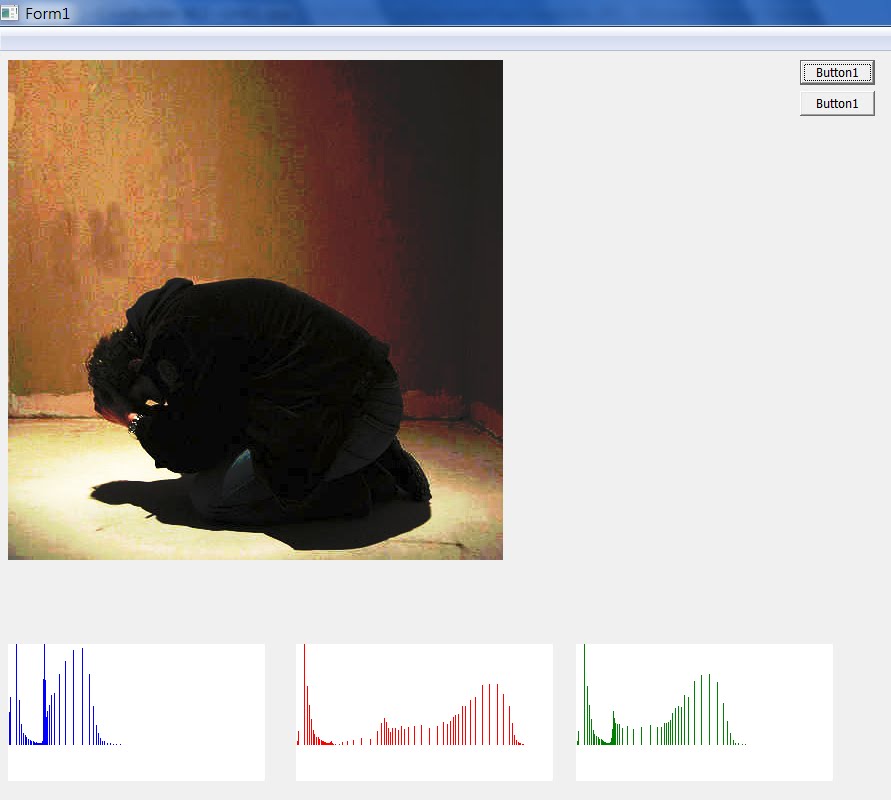Viewport: 891px width, 800px height.
Task: Click the Form1 window icon in the title bar
Action: [9, 12]
